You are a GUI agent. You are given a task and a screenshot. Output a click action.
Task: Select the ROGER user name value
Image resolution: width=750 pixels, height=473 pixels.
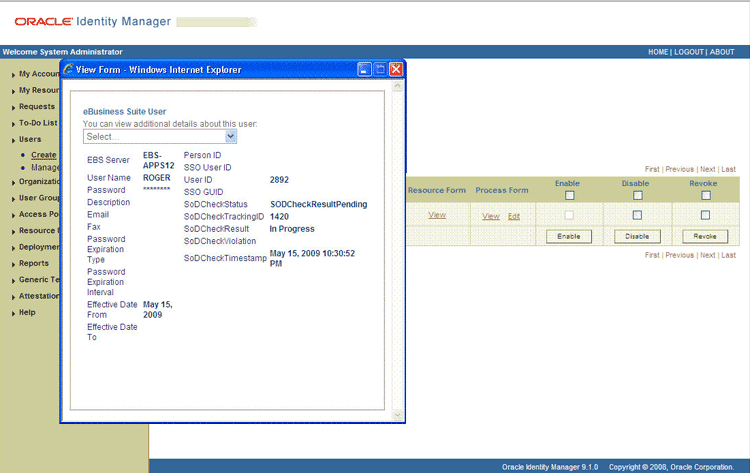[x=156, y=178]
